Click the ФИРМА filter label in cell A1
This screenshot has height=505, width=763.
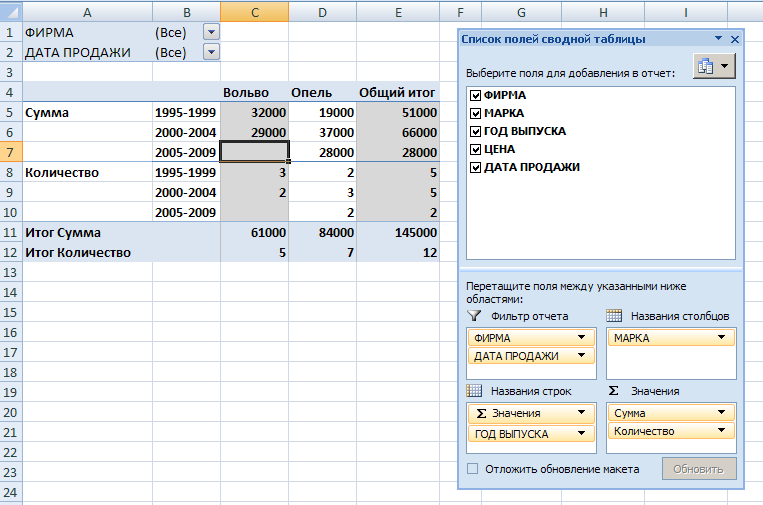88,33
